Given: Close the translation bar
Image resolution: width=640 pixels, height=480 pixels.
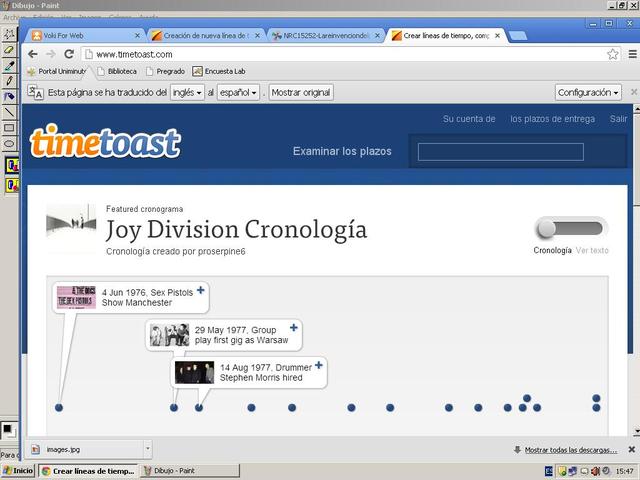Looking at the screenshot, I should (633, 92).
